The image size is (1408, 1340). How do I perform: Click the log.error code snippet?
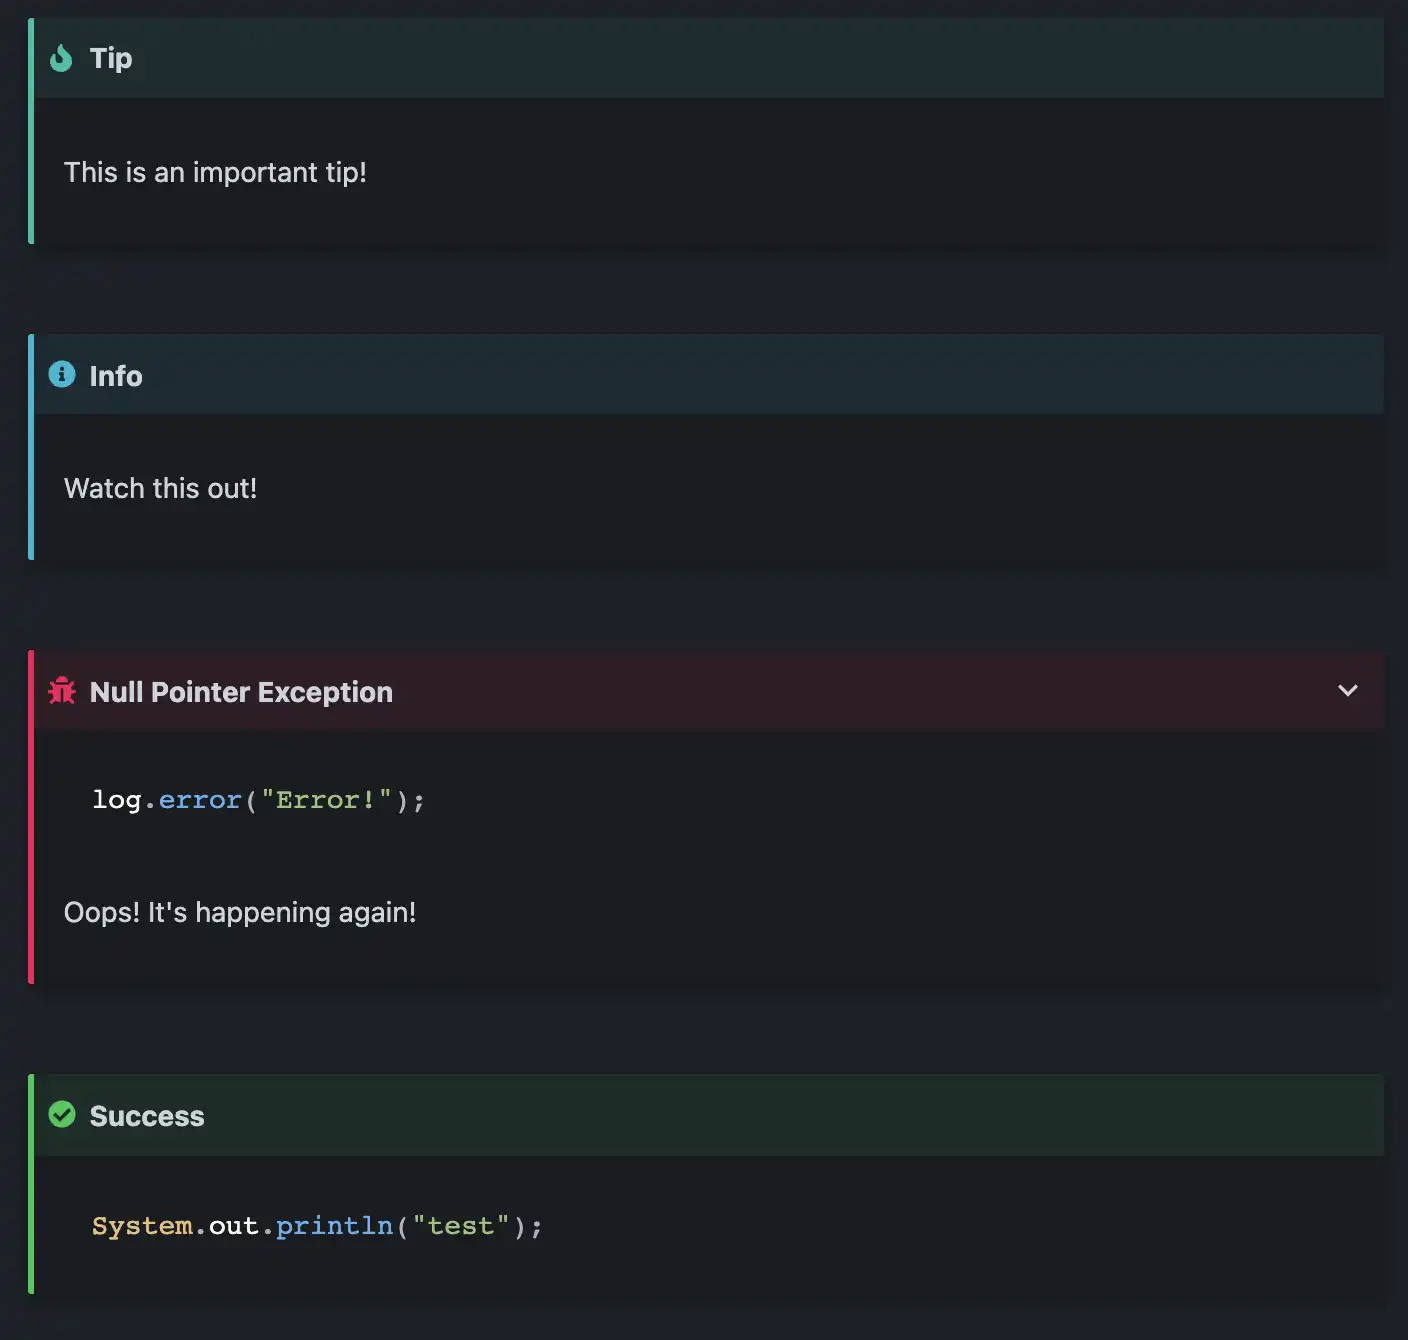[257, 799]
